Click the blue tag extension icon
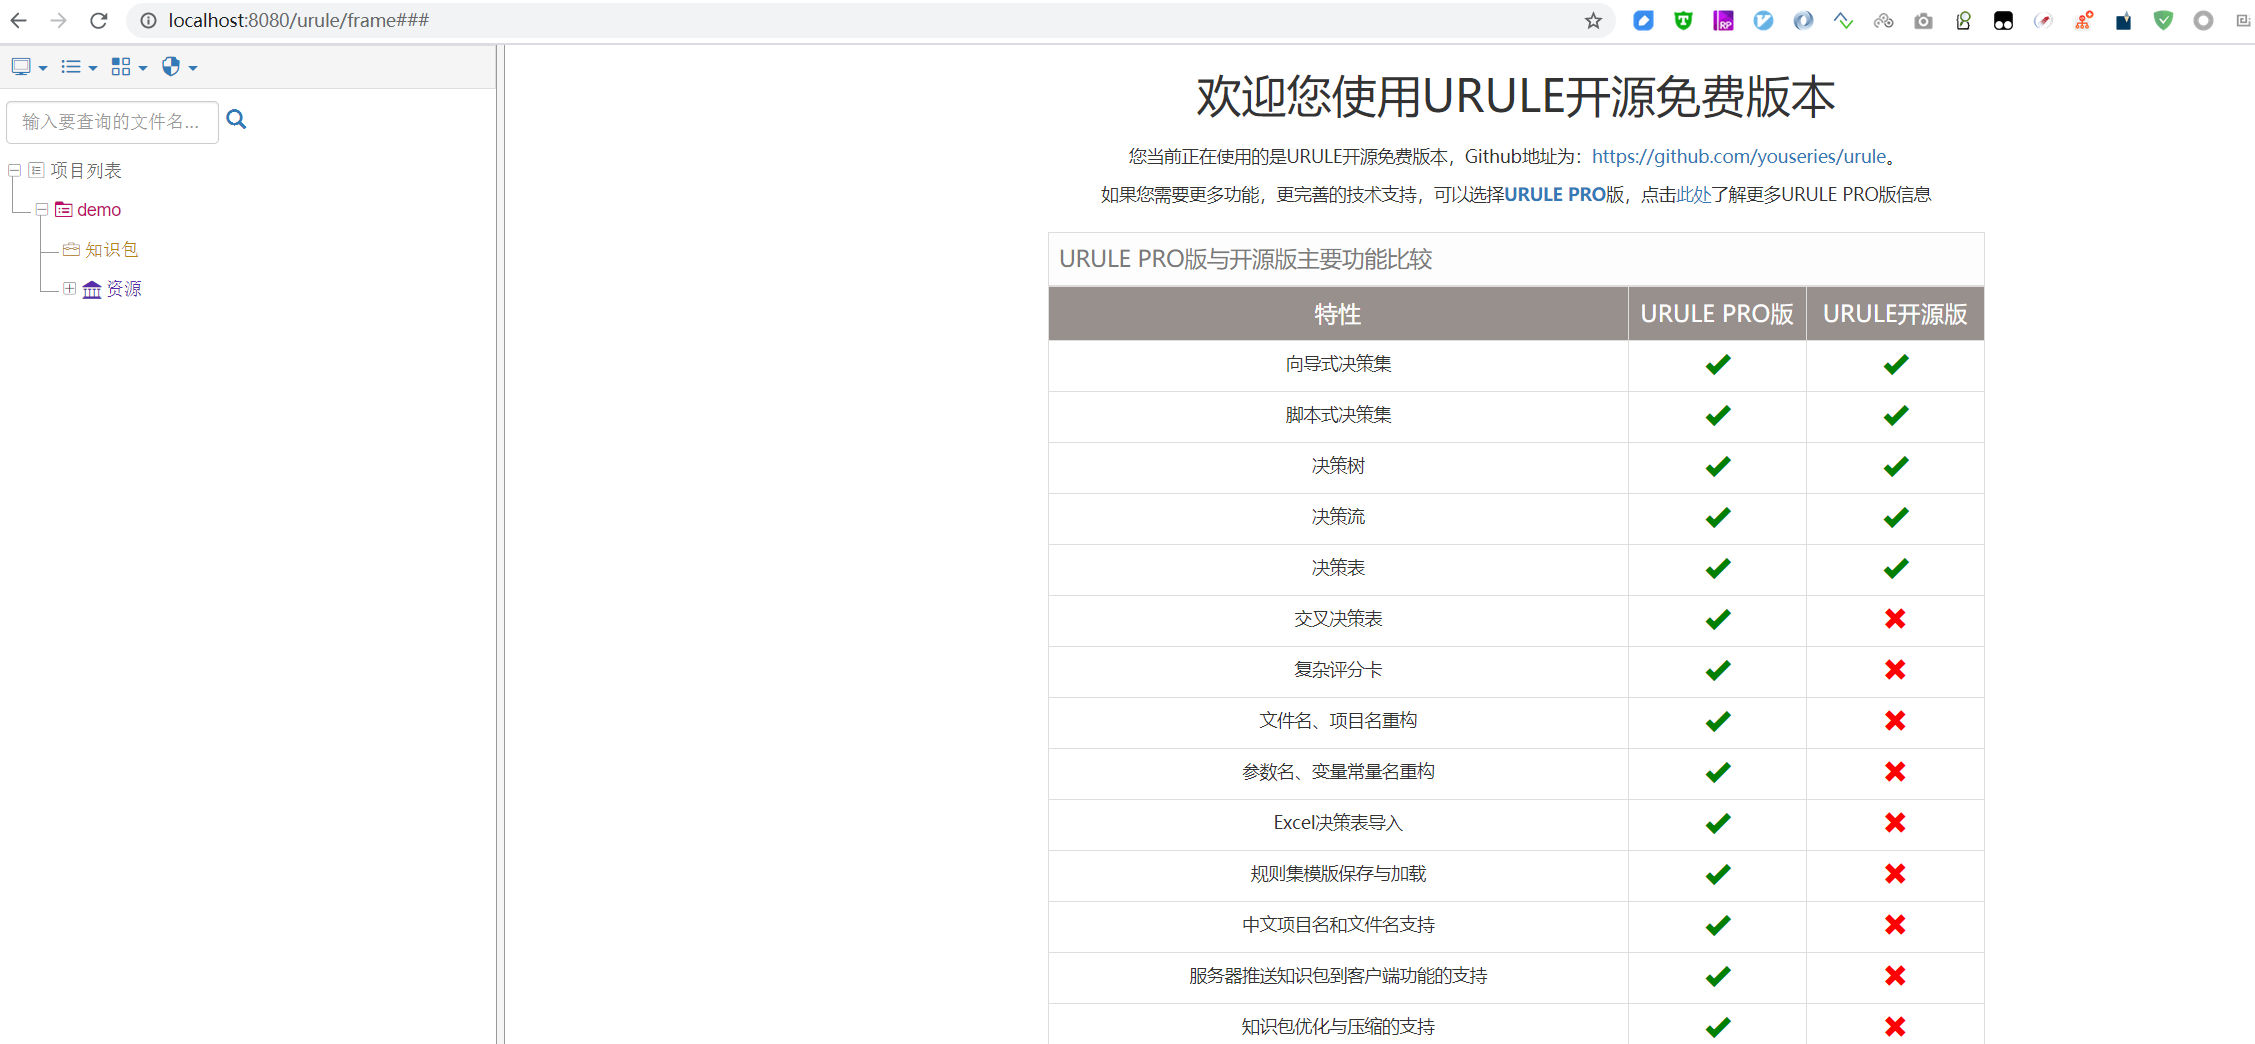Screen dimensions: 2255x1044 point(1643,20)
